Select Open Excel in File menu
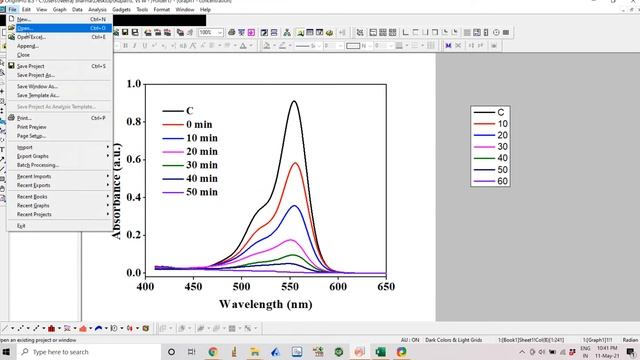Viewport: 640px width, 360px height. tap(60, 37)
